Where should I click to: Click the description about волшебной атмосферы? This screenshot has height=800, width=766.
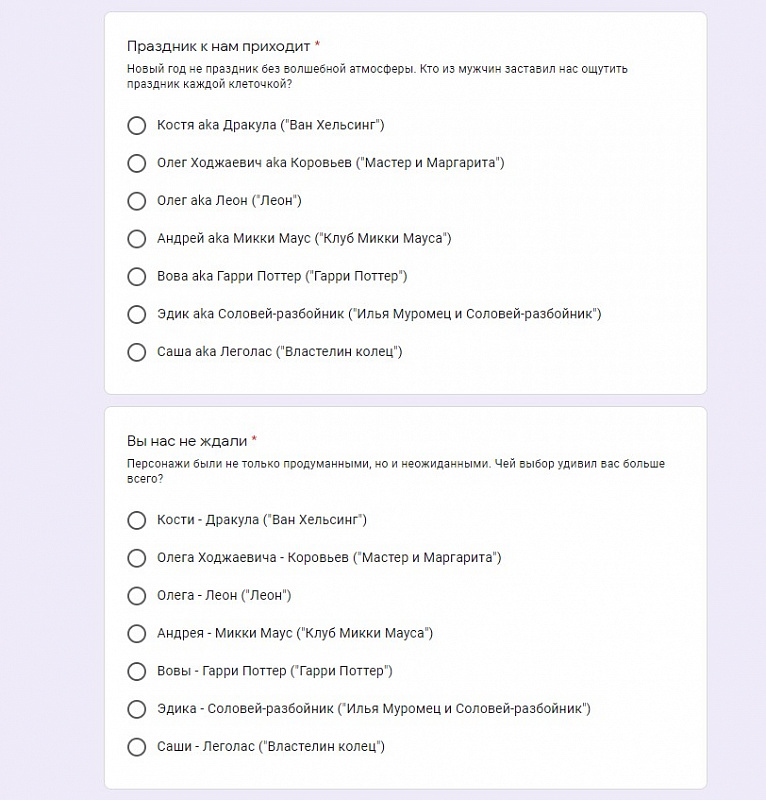click(x=377, y=77)
